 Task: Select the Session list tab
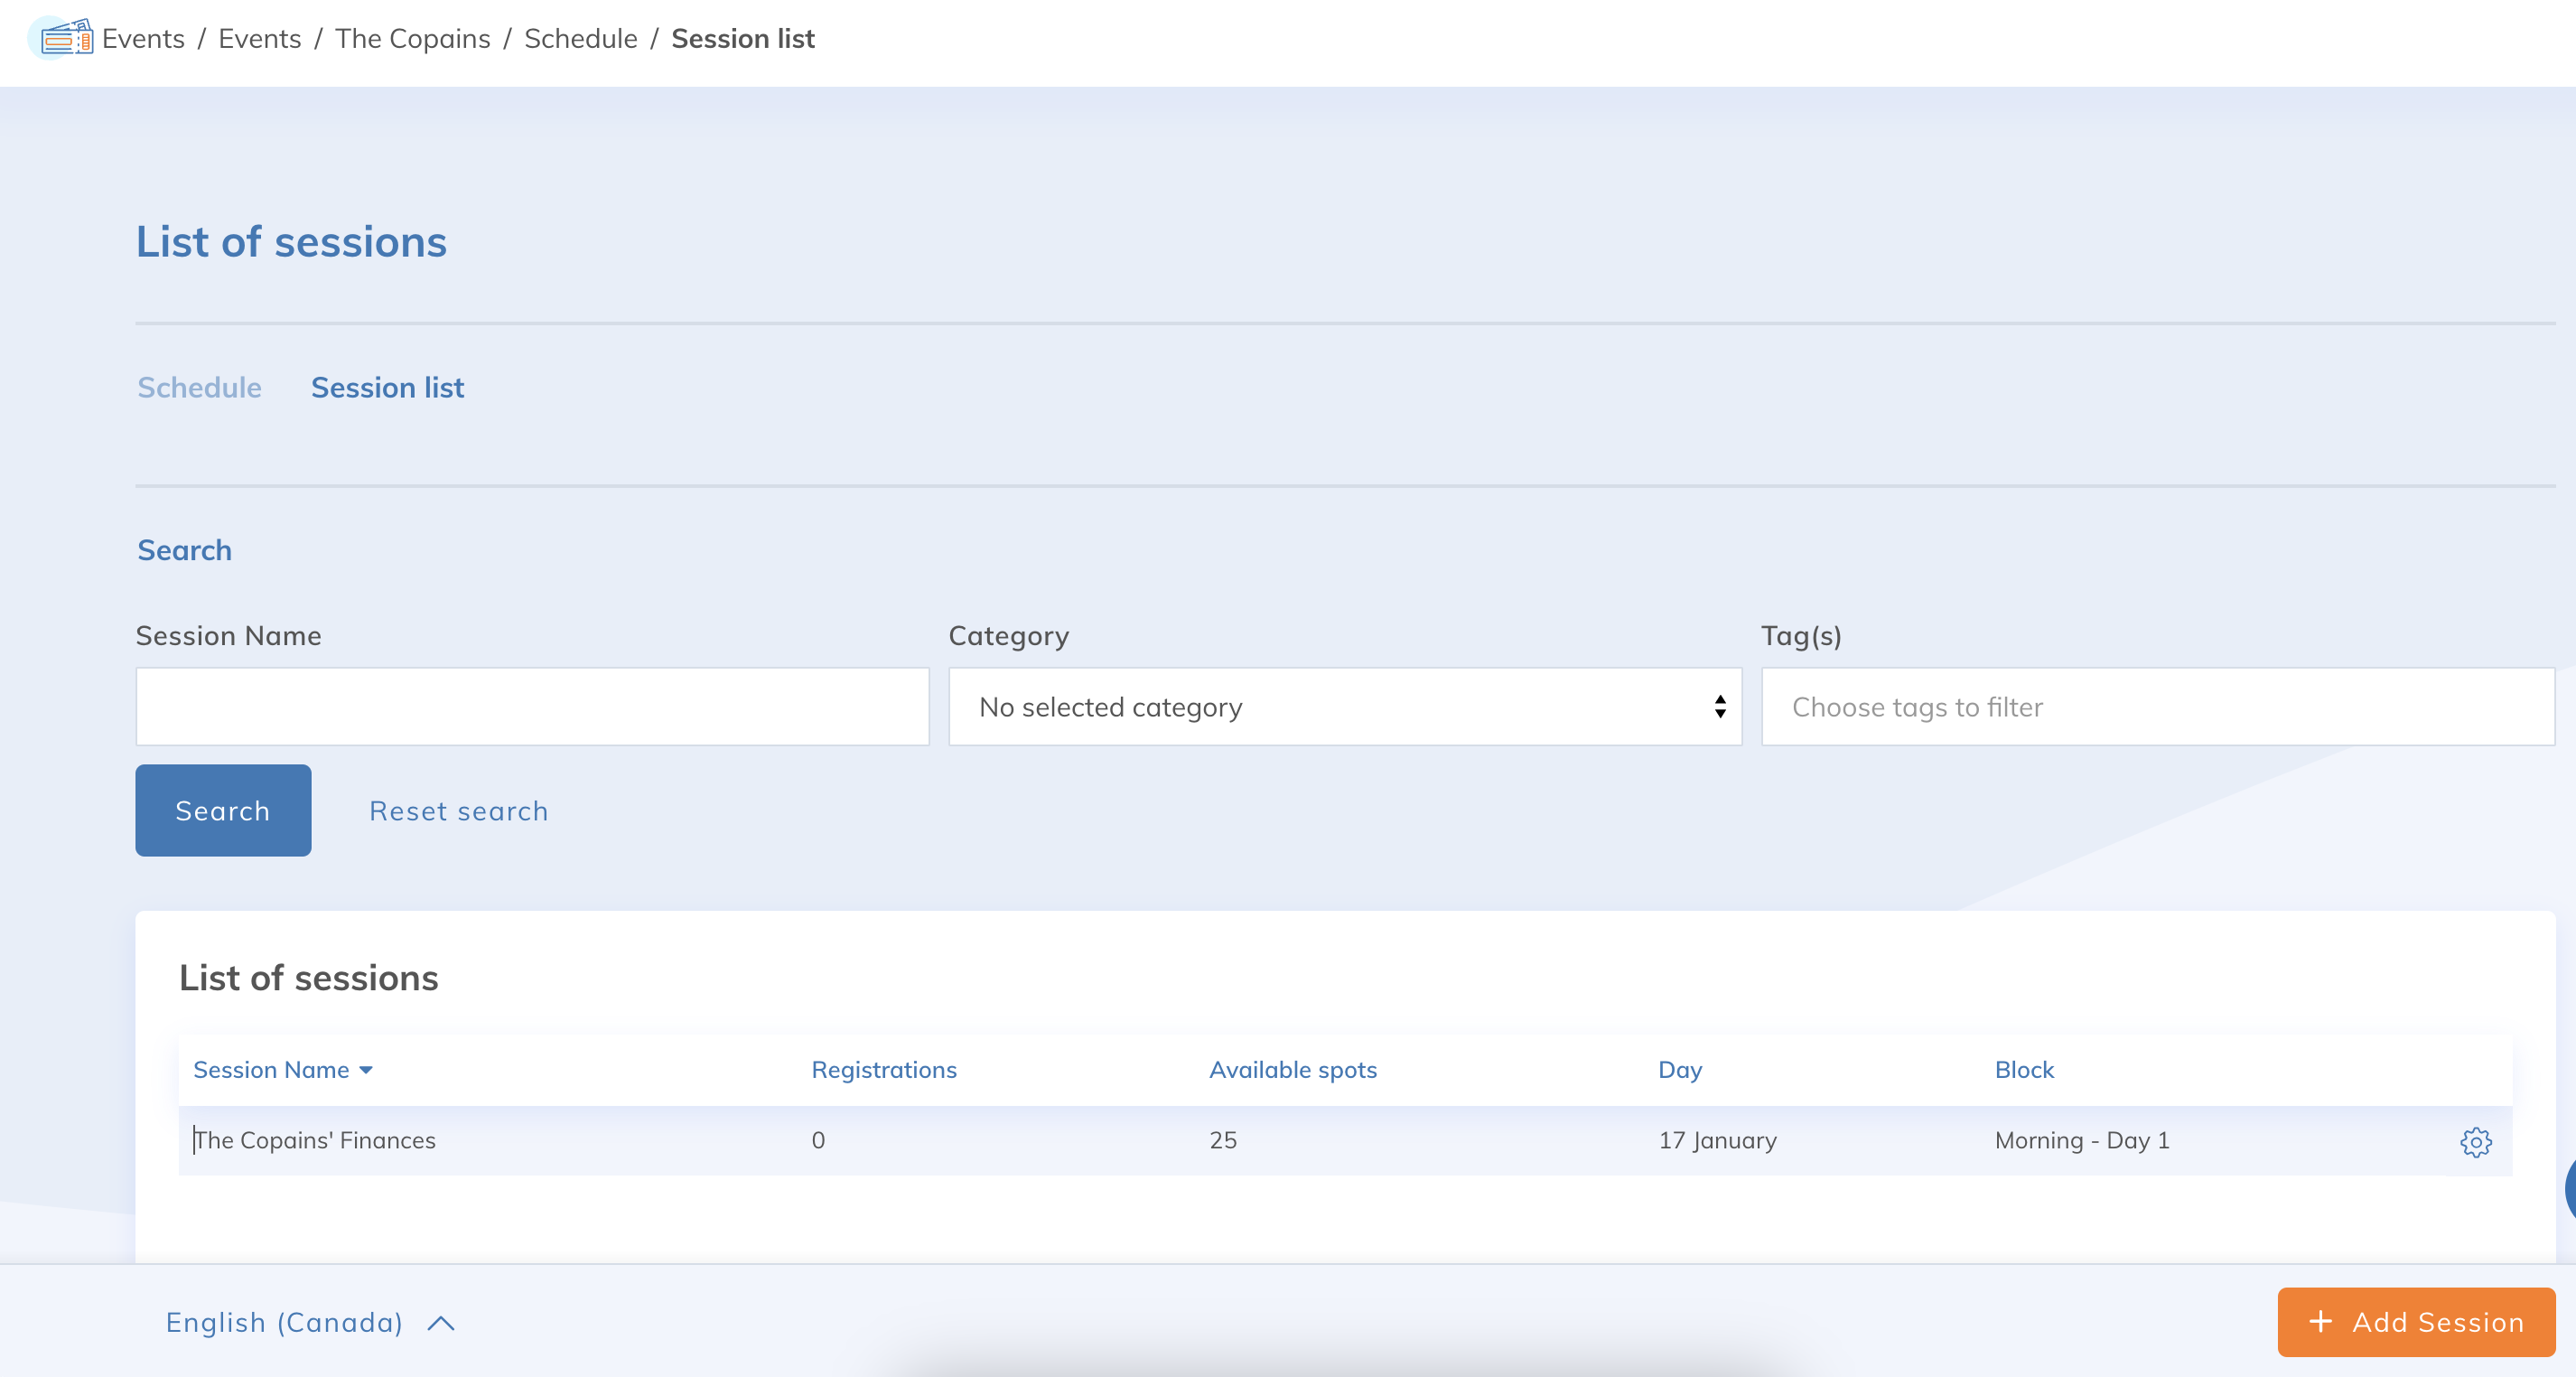(387, 387)
